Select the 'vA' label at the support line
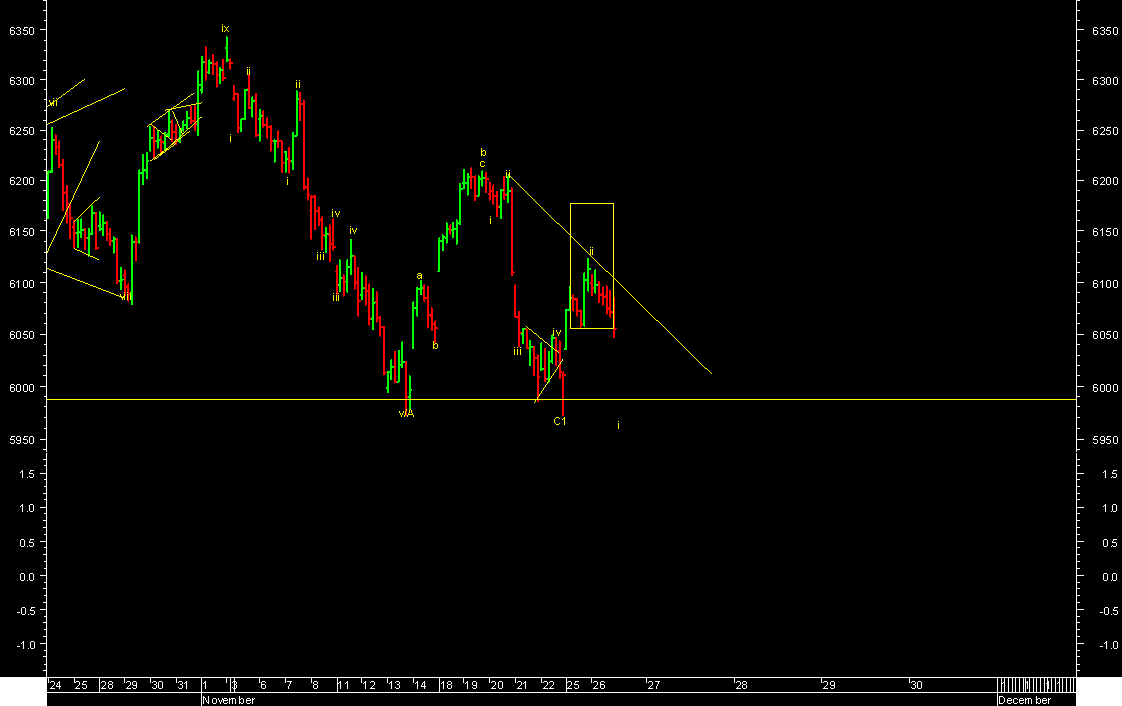This screenshot has width=1122, height=706. click(x=406, y=413)
